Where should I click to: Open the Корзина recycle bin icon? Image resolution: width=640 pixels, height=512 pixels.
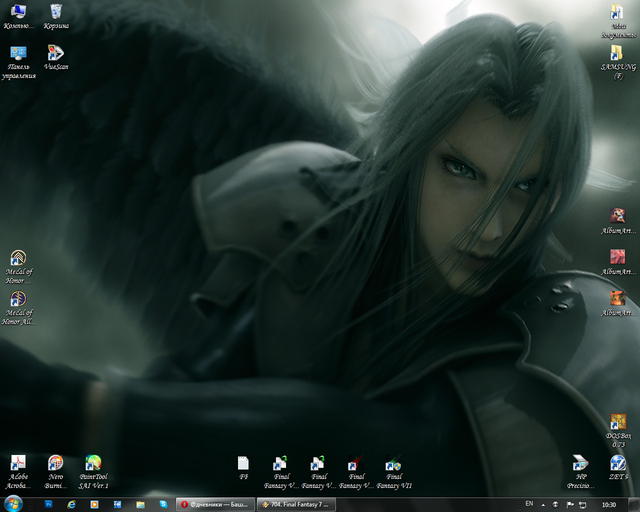56,16
